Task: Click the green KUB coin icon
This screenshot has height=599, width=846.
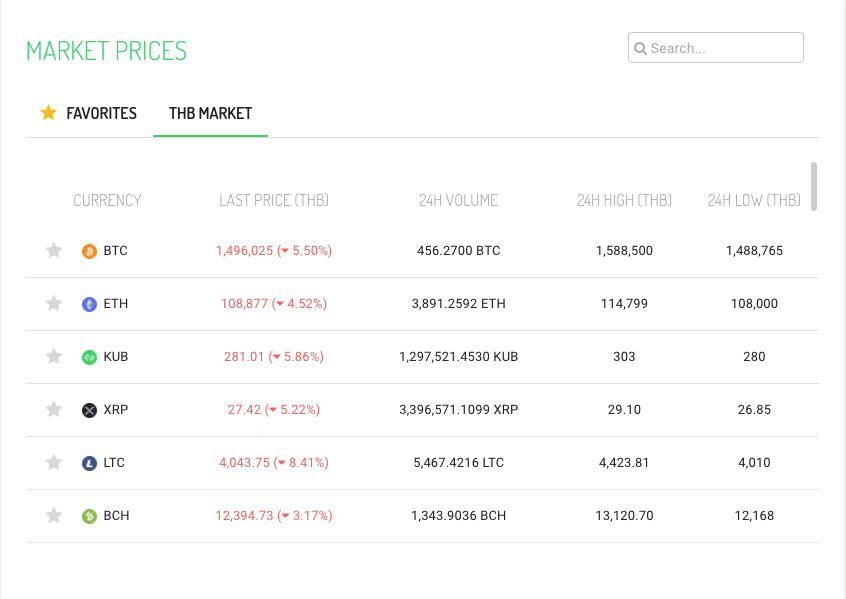Action: point(89,357)
